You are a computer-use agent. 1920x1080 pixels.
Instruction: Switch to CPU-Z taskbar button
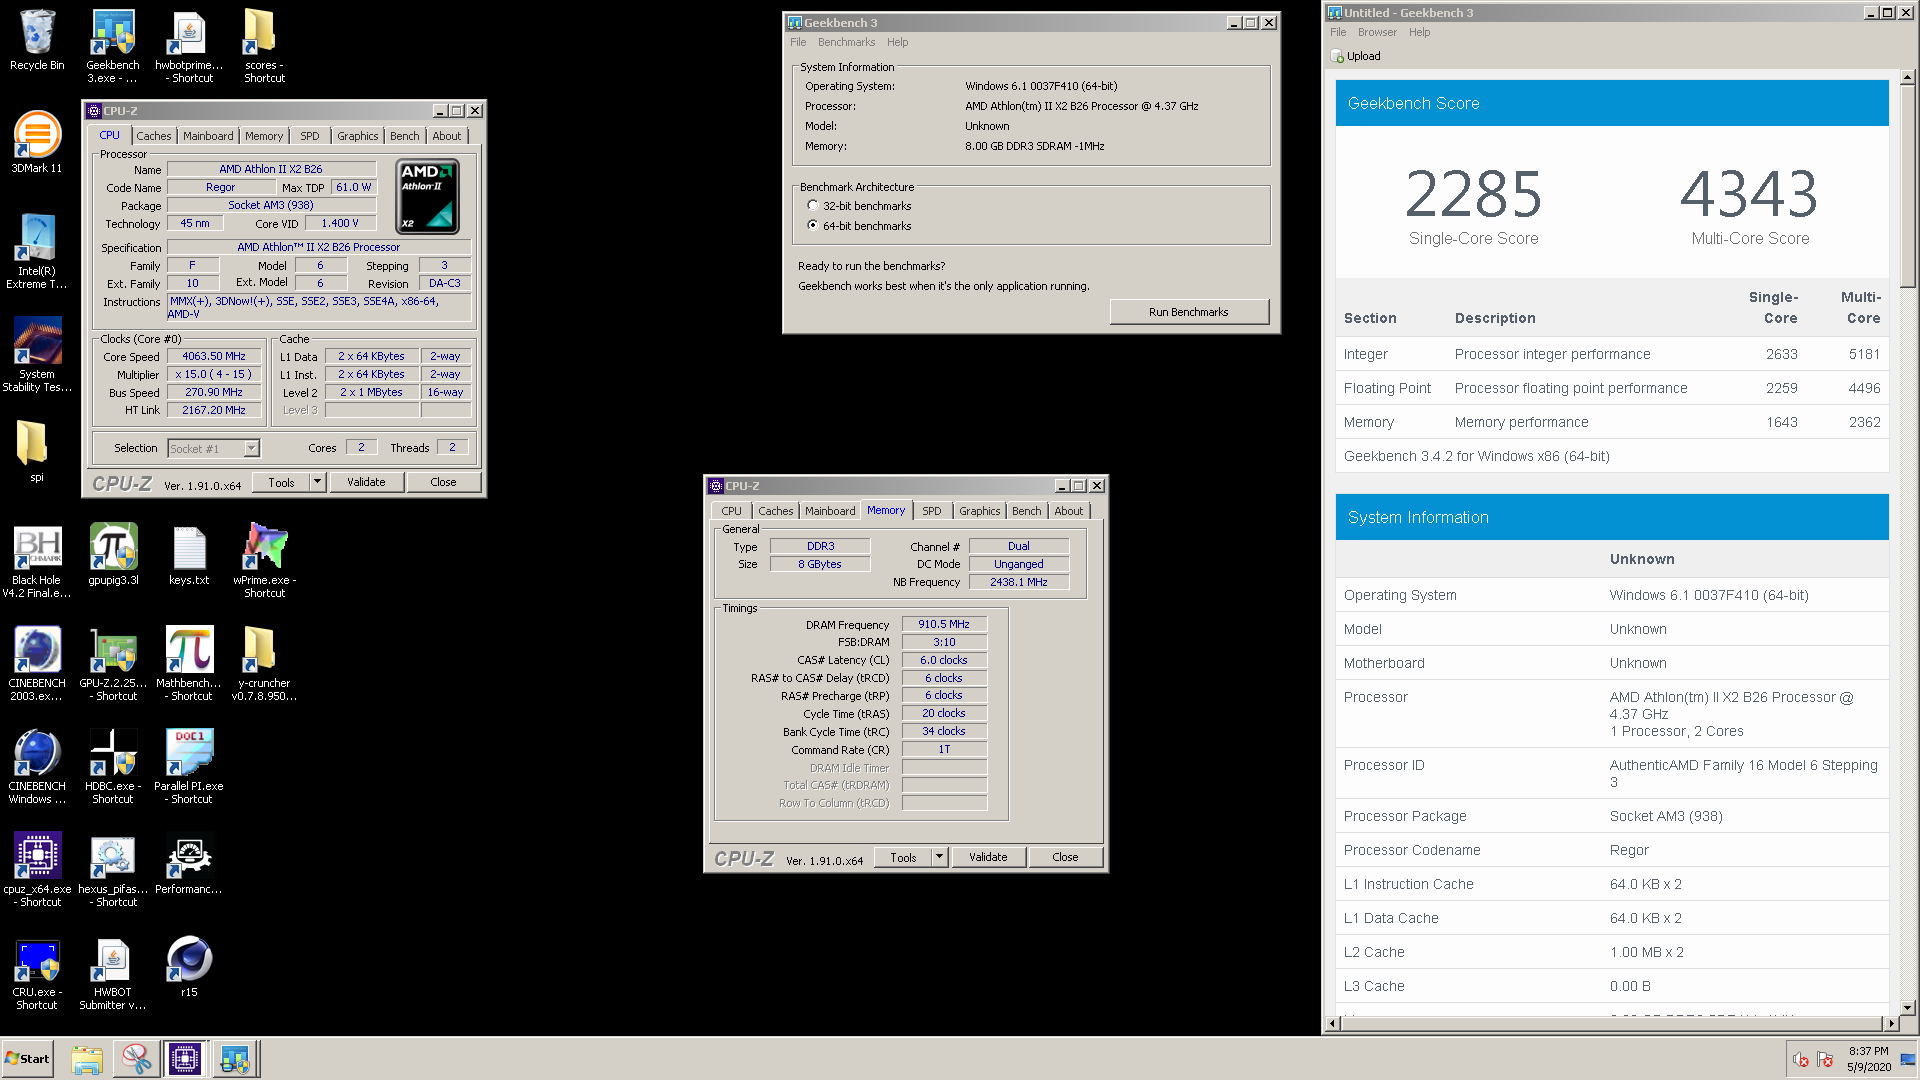[185, 1059]
